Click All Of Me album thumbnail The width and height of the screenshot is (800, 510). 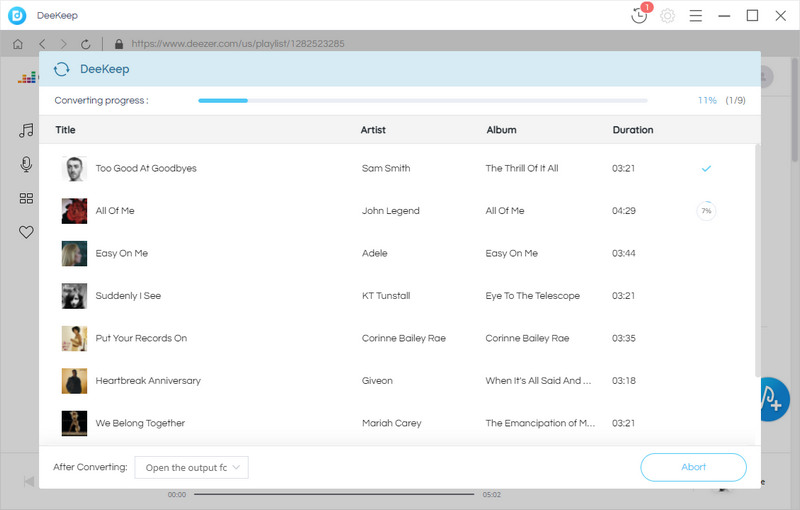(x=74, y=211)
